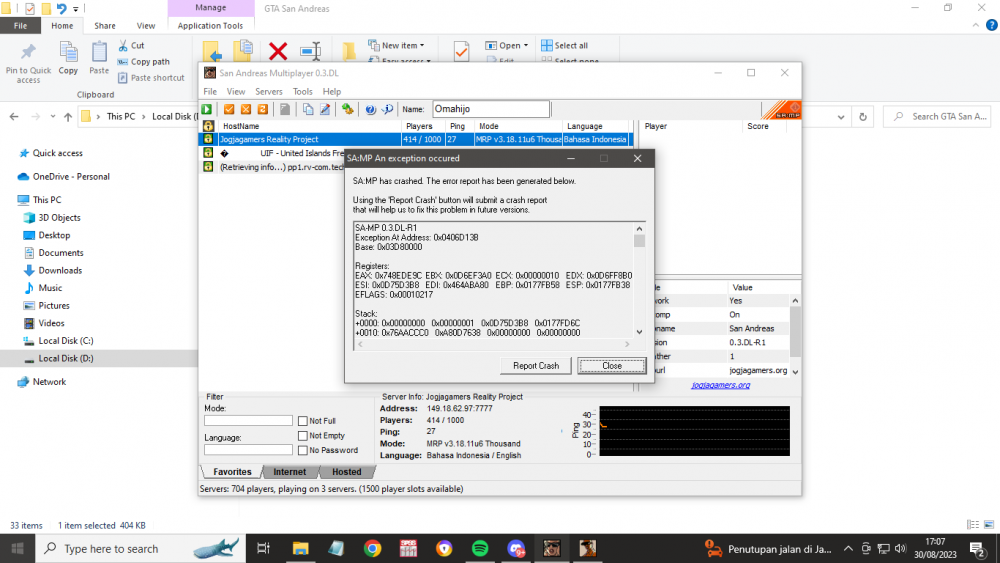Click the Language filter input field

pyautogui.click(x=248, y=450)
